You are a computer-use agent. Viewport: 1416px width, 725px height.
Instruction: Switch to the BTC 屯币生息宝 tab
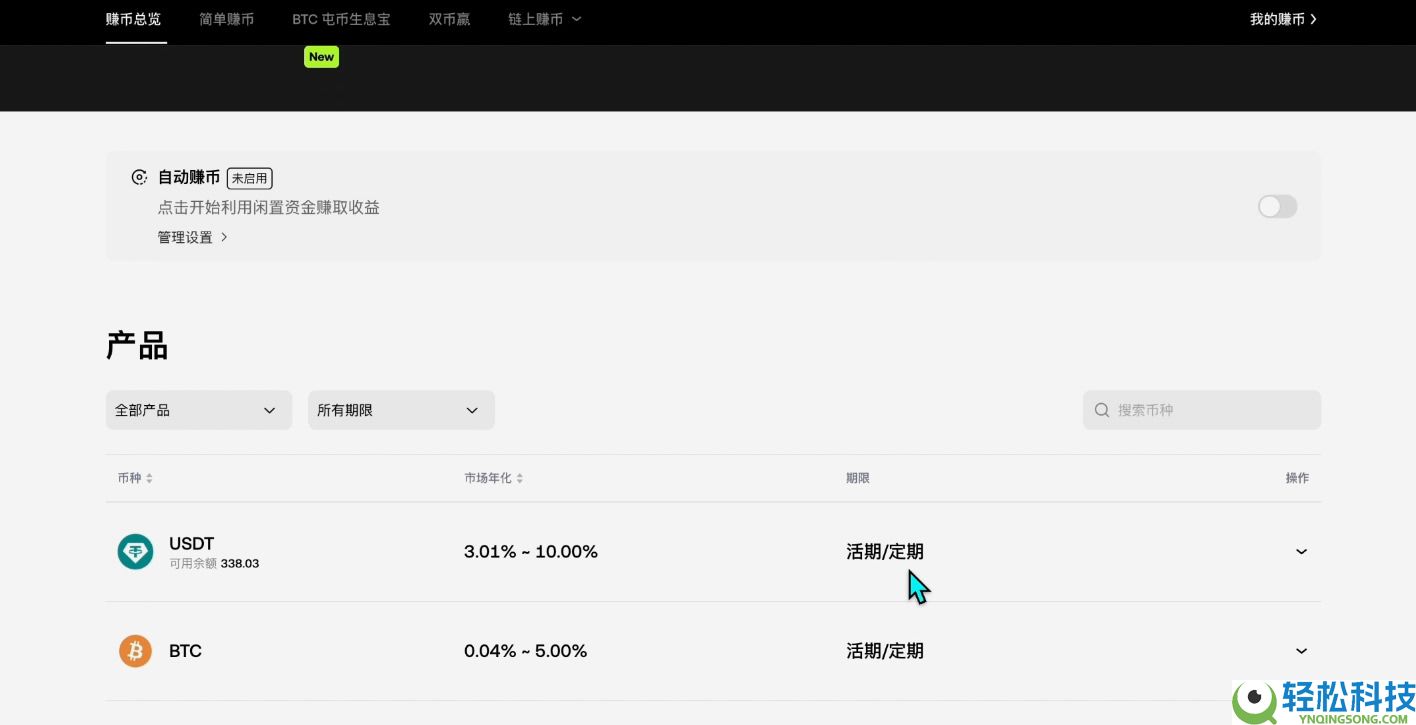(x=341, y=18)
